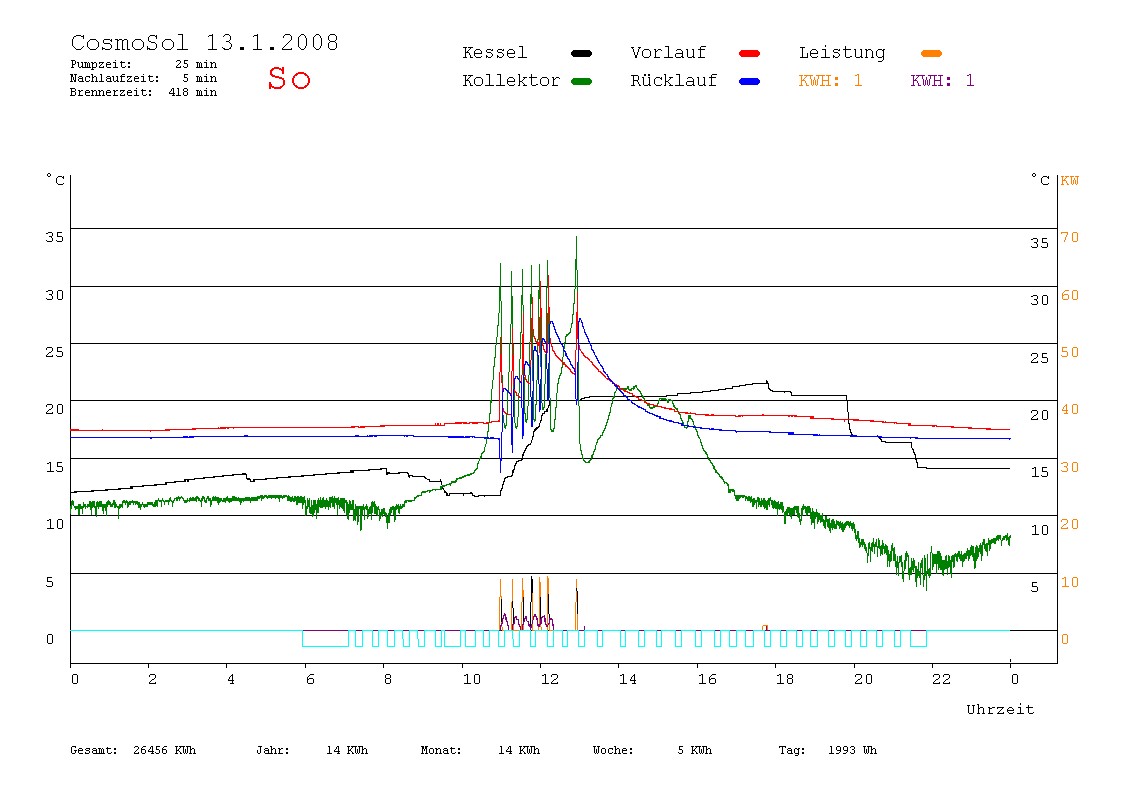Screen dimensions: 1148x812
Task: Click the "Leistung" legend label
Action: coord(842,53)
